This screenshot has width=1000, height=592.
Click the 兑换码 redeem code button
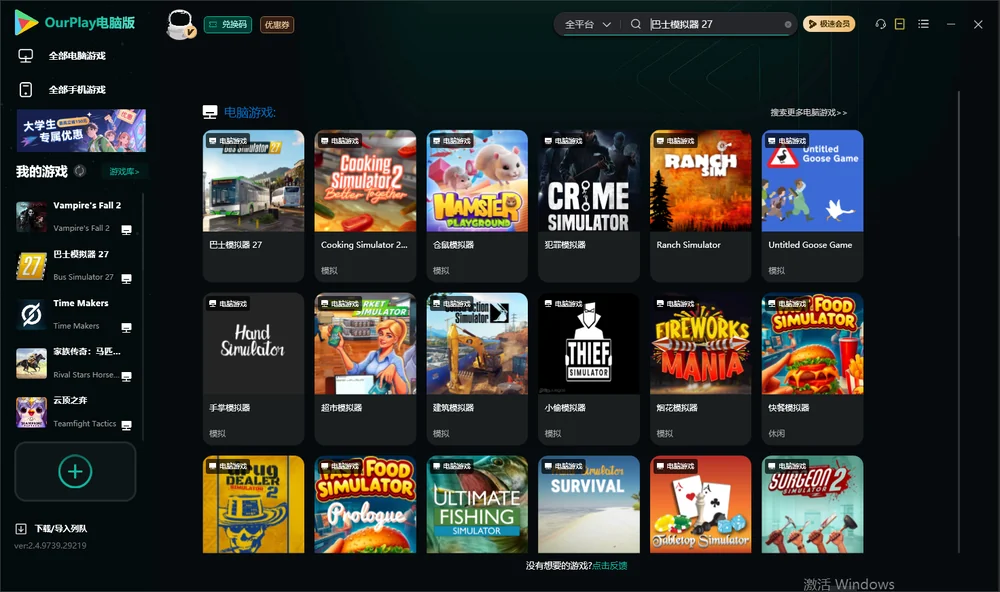pyautogui.click(x=228, y=25)
